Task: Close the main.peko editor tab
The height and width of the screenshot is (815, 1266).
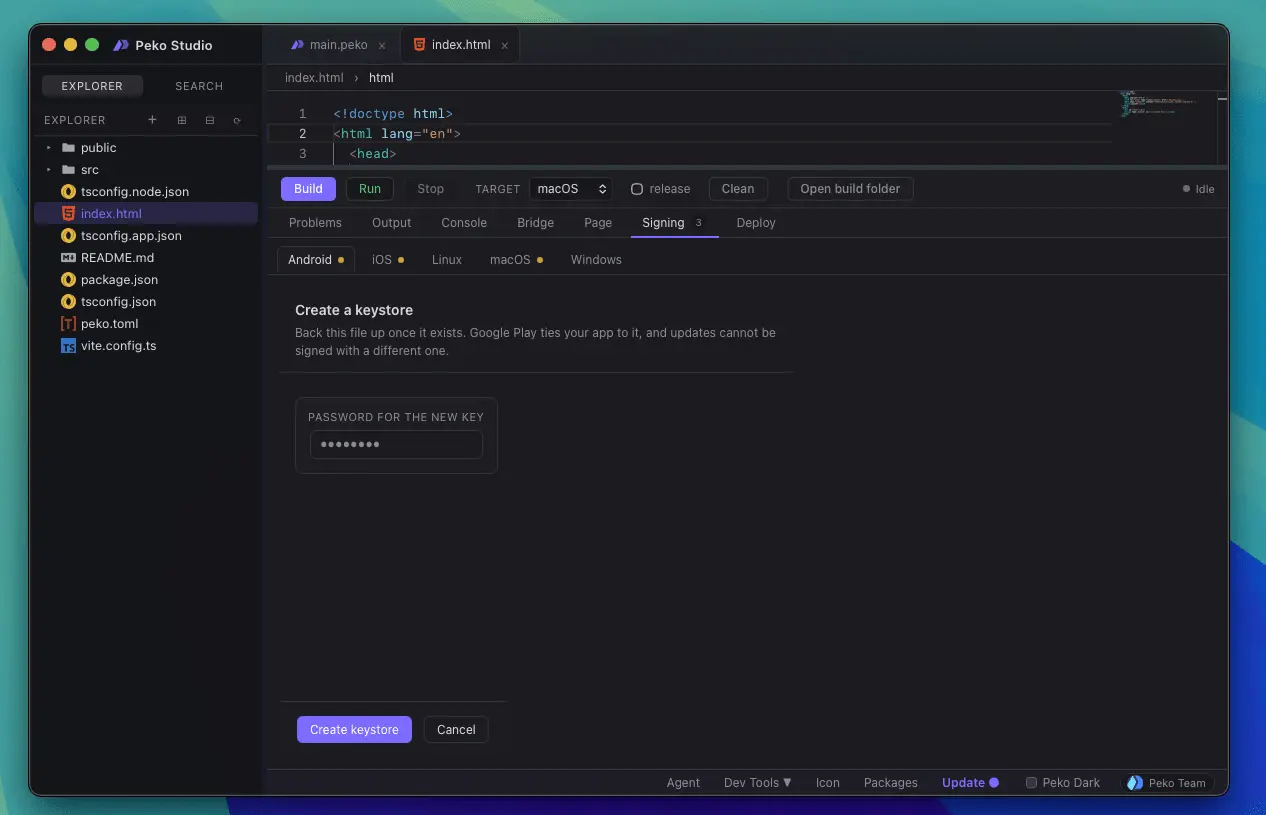Action: 382,46
